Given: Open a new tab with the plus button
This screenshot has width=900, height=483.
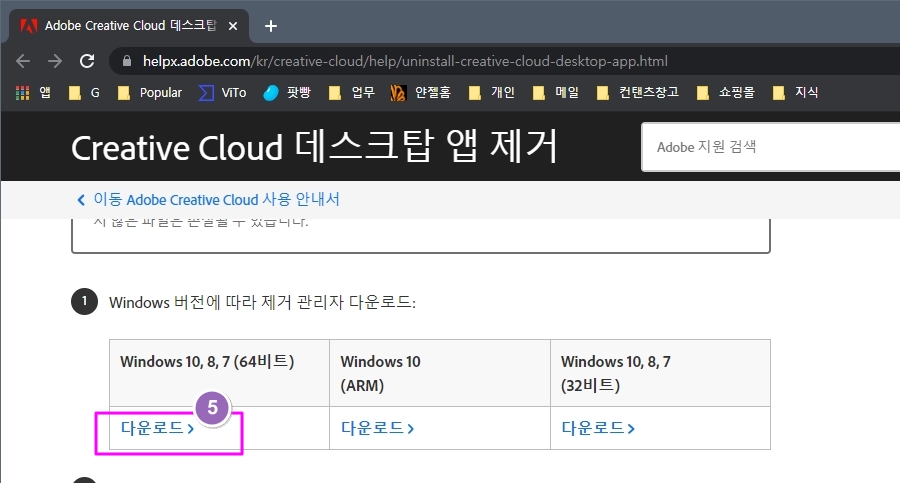Looking at the screenshot, I should pyautogui.click(x=271, y=26).
